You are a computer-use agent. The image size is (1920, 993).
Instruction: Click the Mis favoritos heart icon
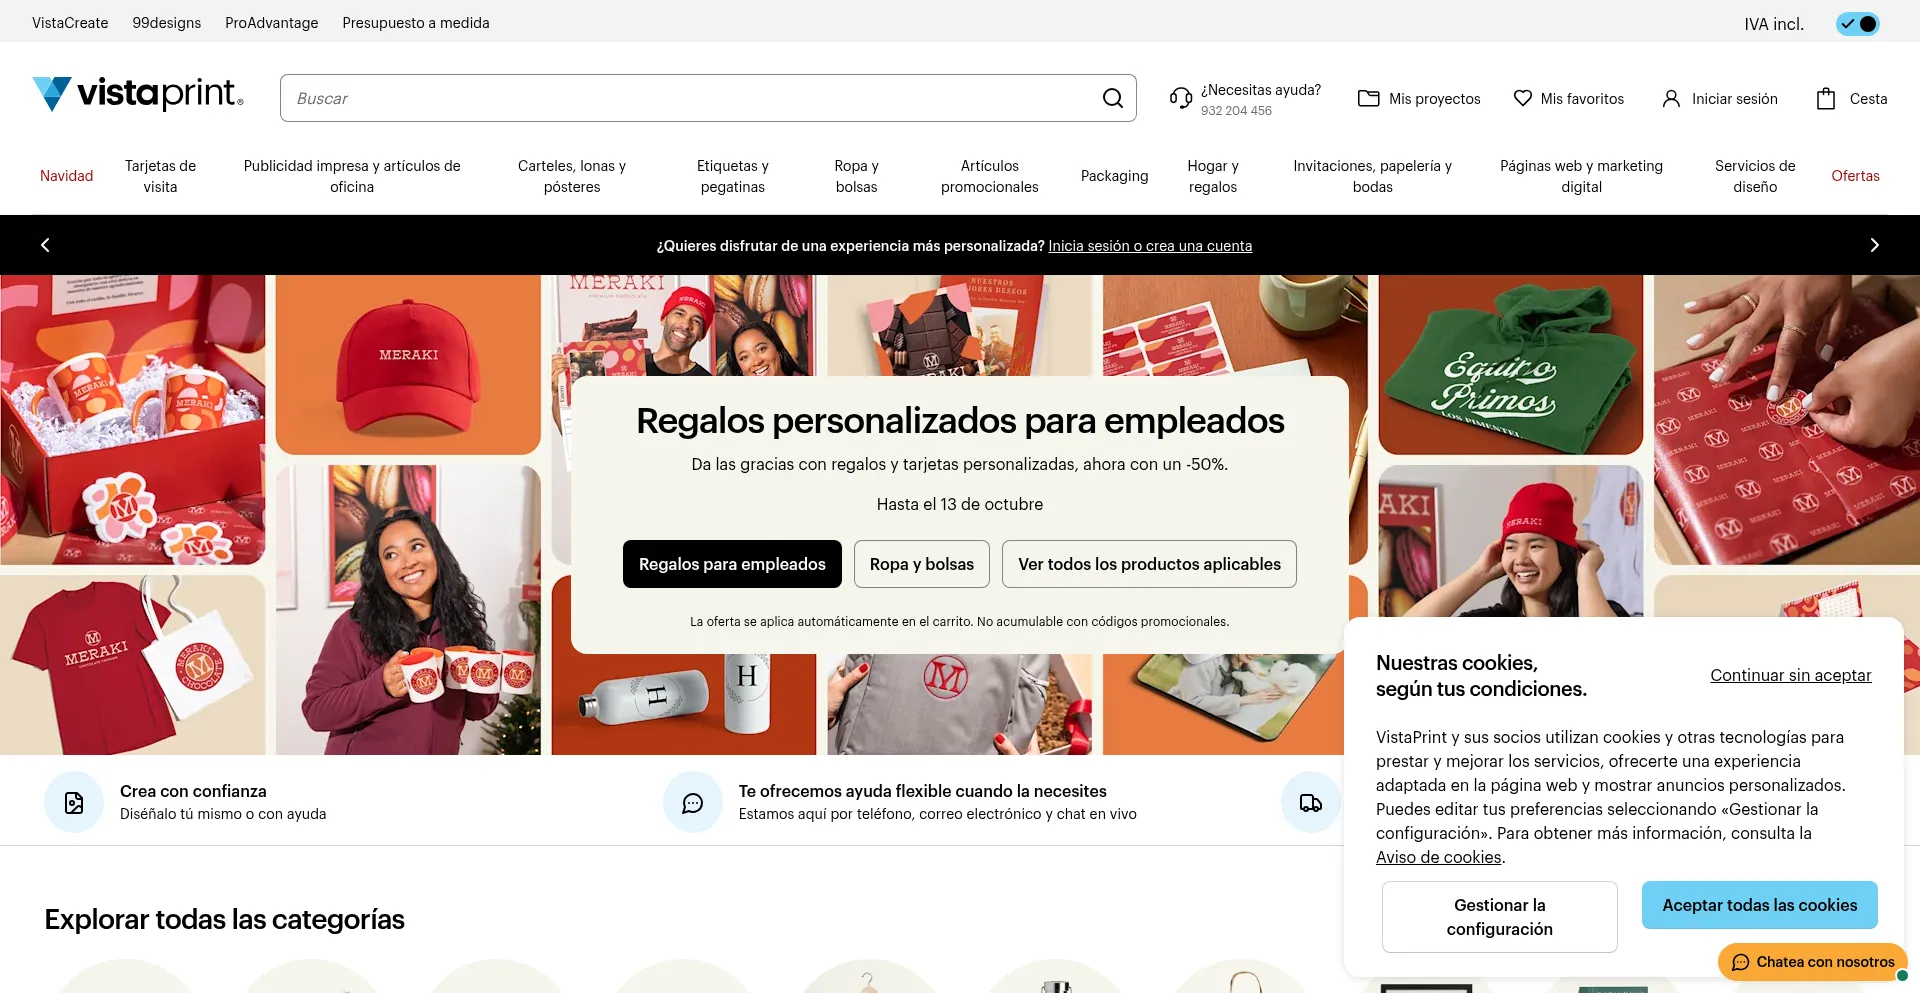(1522, 98)
